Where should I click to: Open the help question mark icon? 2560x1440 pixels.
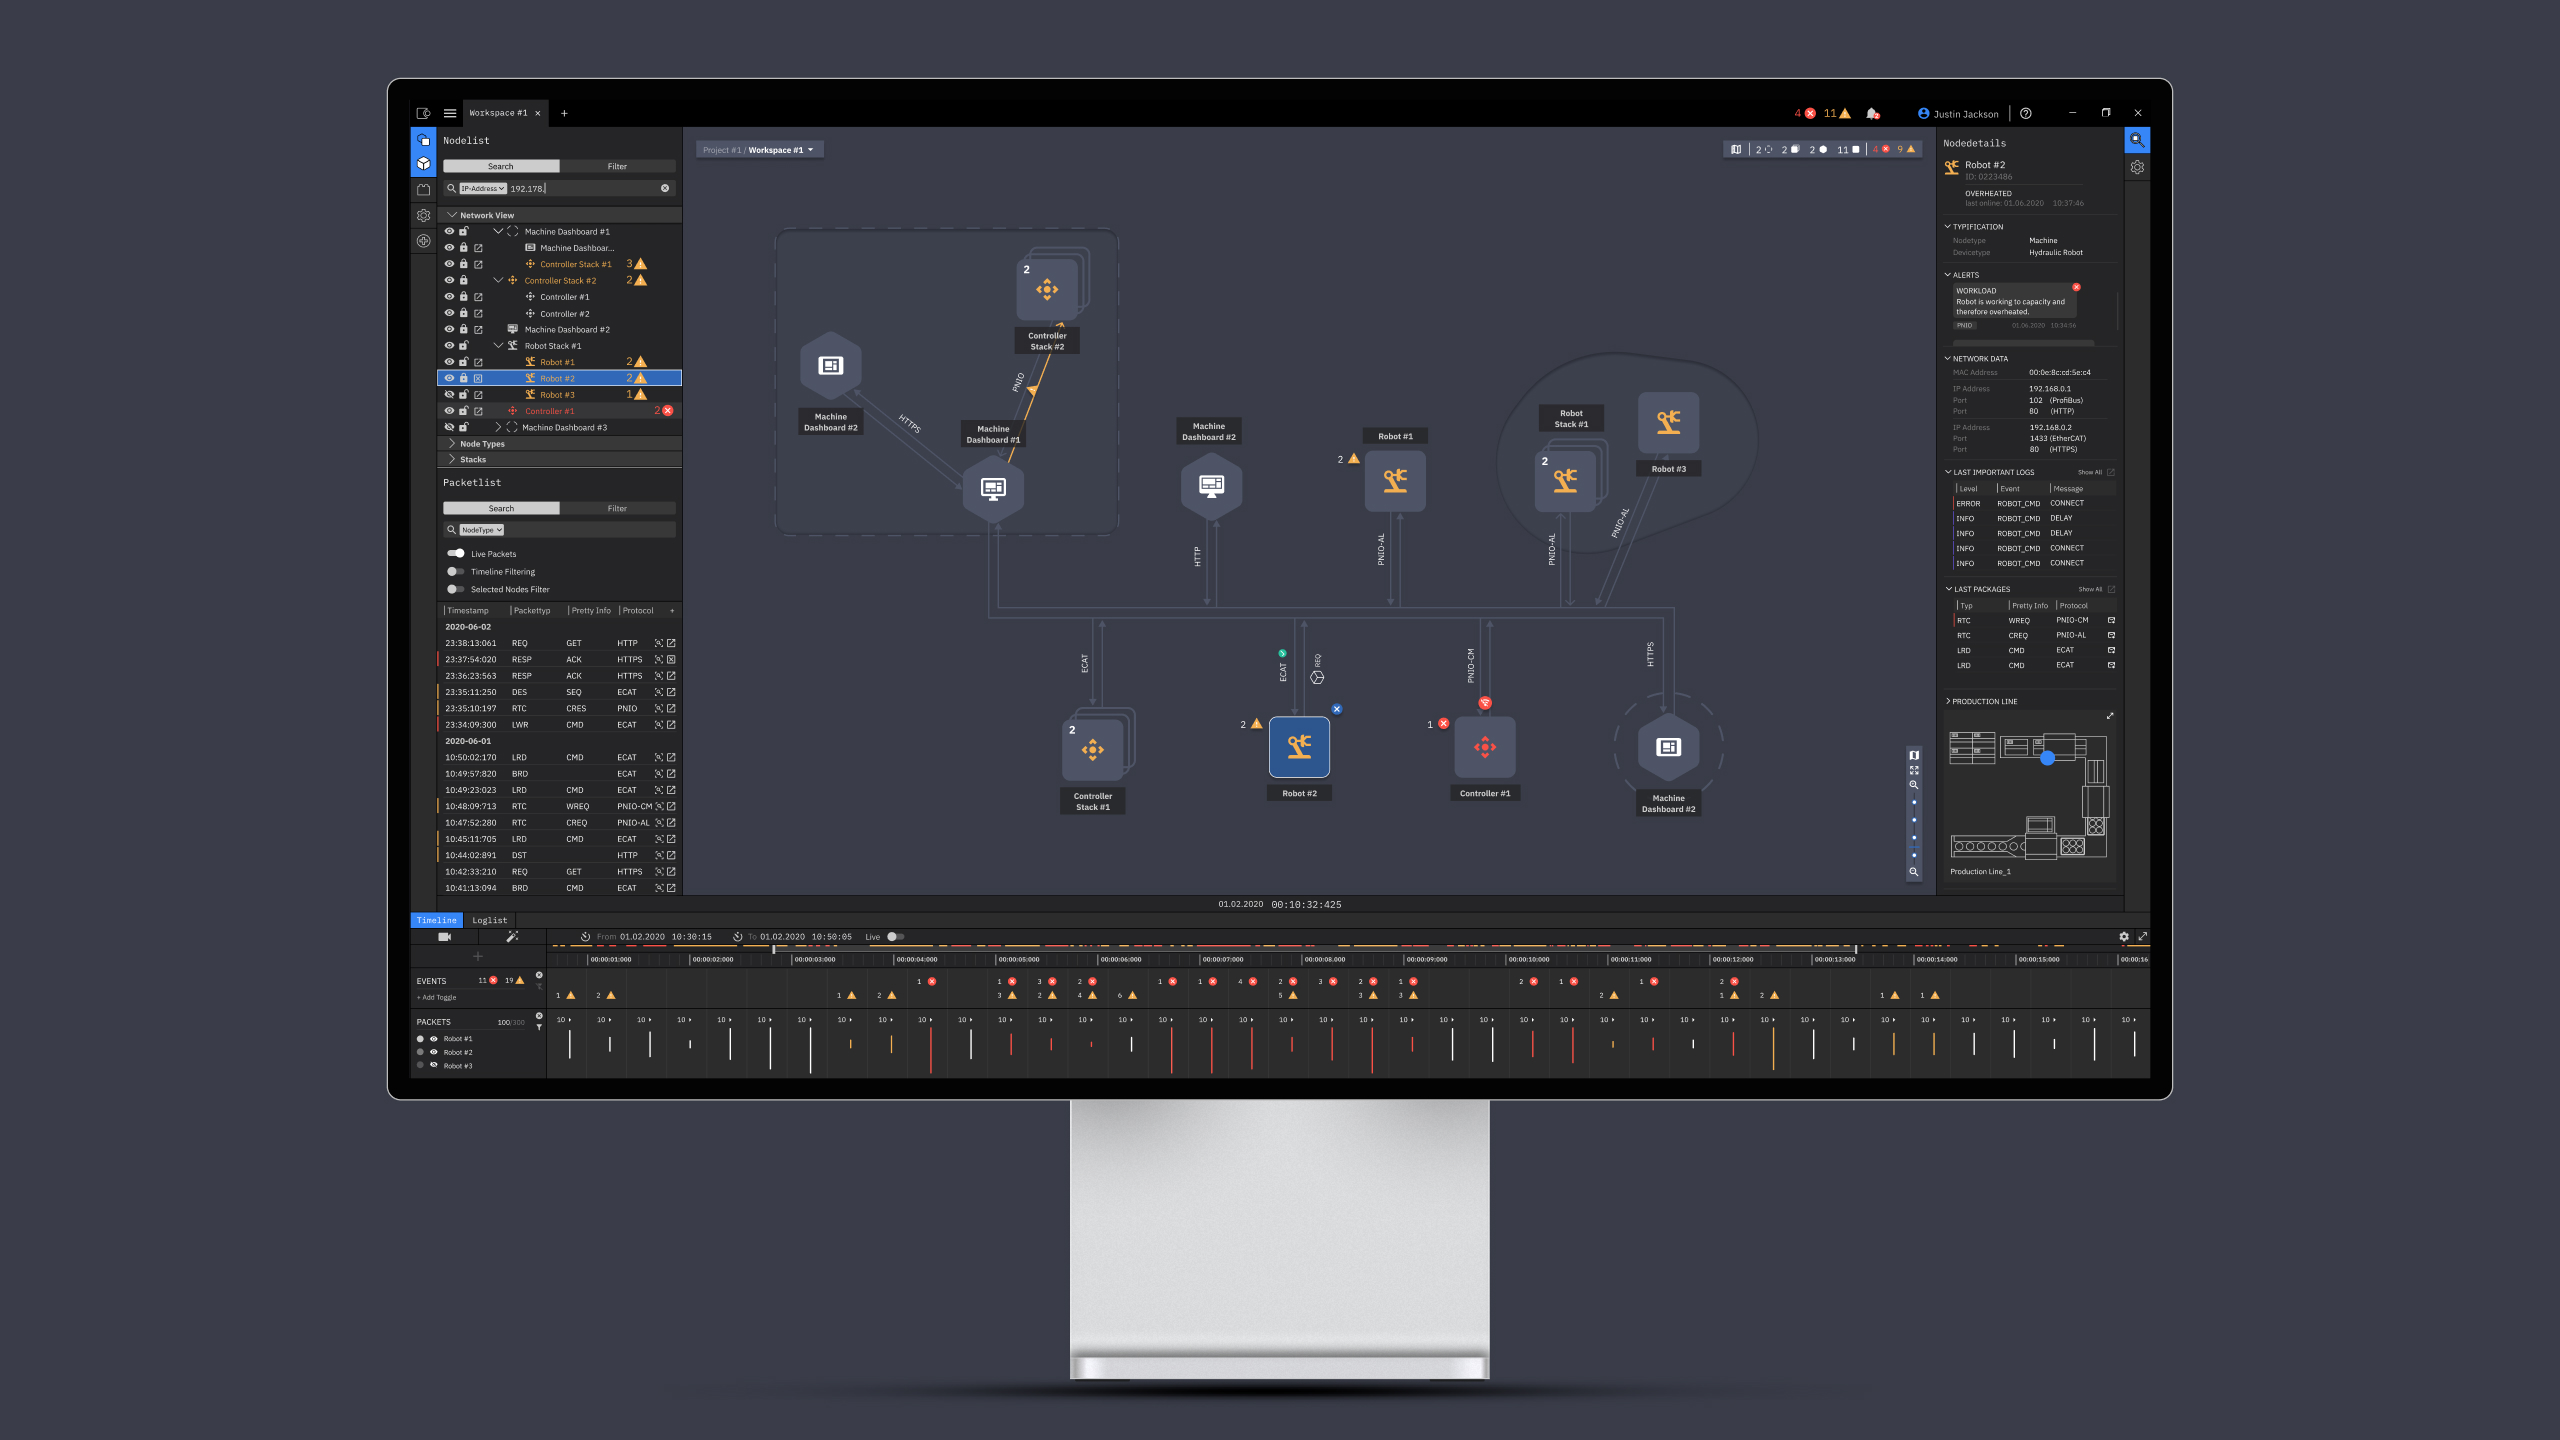2026,113
